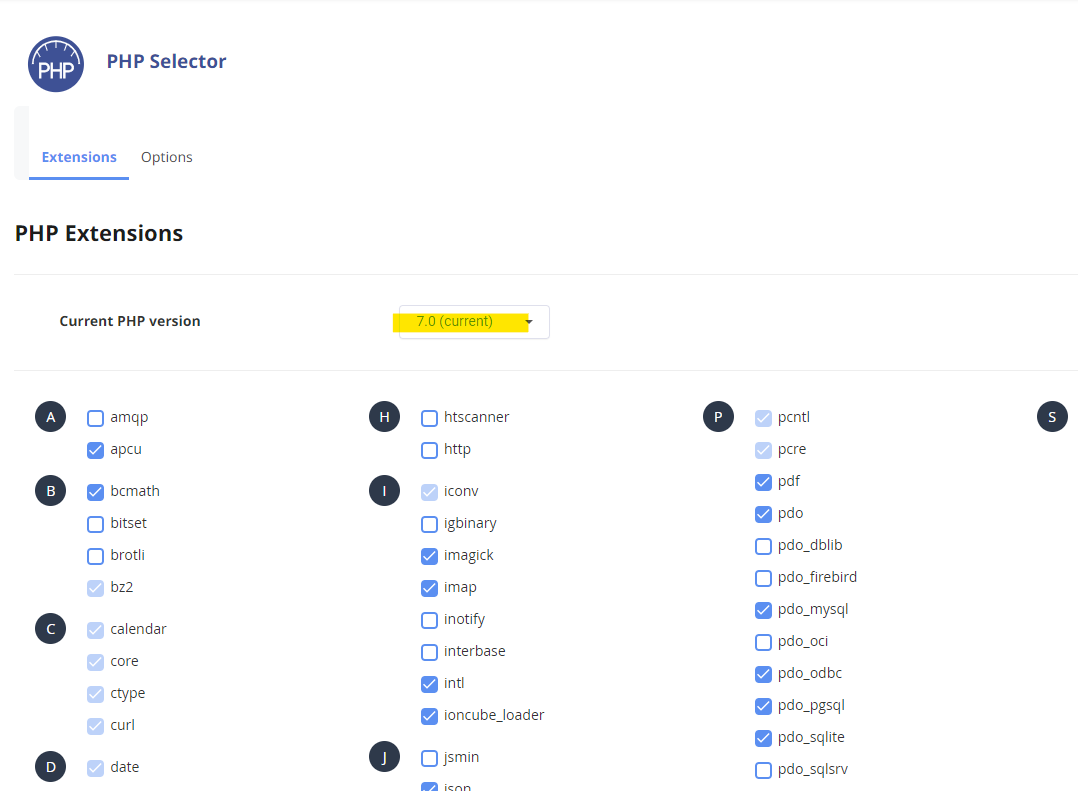Click the letter I group badge
The height and width of the screenshot is (791, 1078).
[x=384, y=491]
